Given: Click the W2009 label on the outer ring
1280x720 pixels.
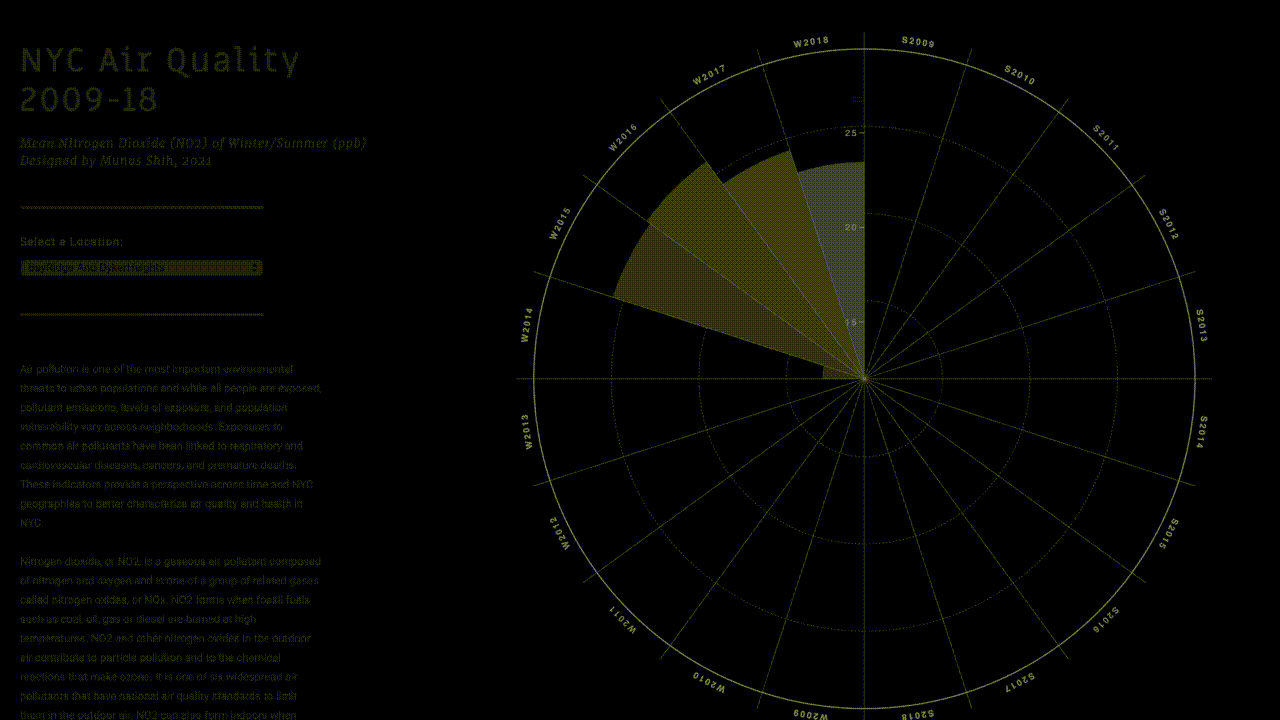Looking at the screenshot, I should click(811, 714).
